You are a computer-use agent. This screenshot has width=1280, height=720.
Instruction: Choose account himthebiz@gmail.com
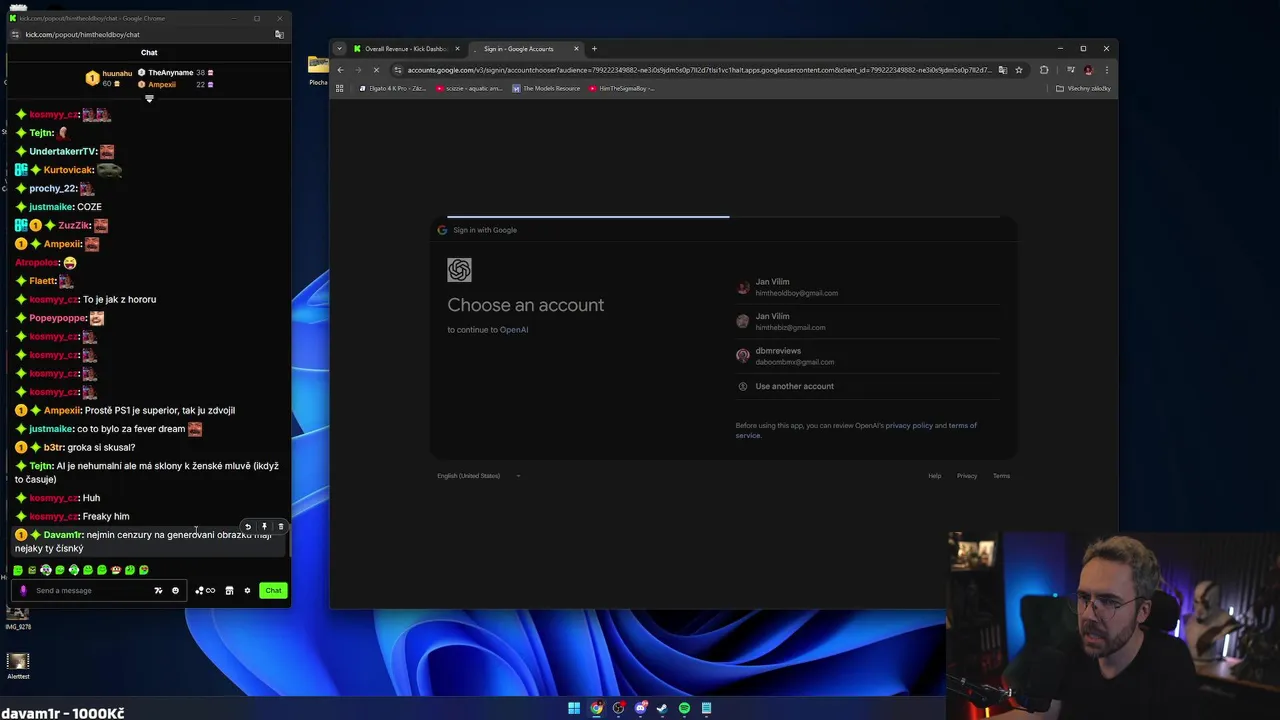click(x=867, y=322)
